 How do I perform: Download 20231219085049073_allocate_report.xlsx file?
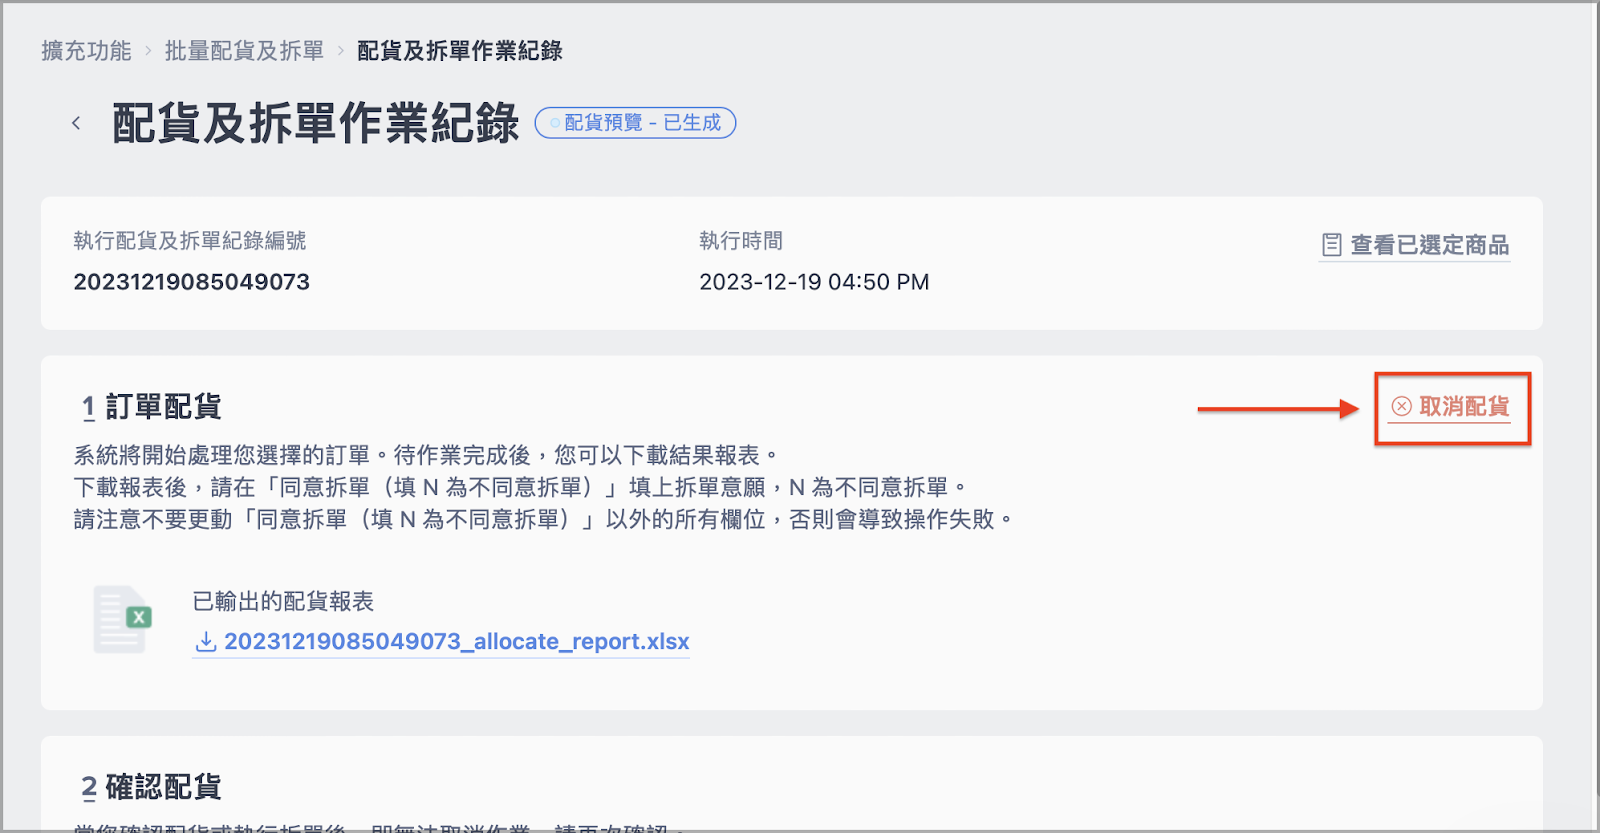click(441, 641)
